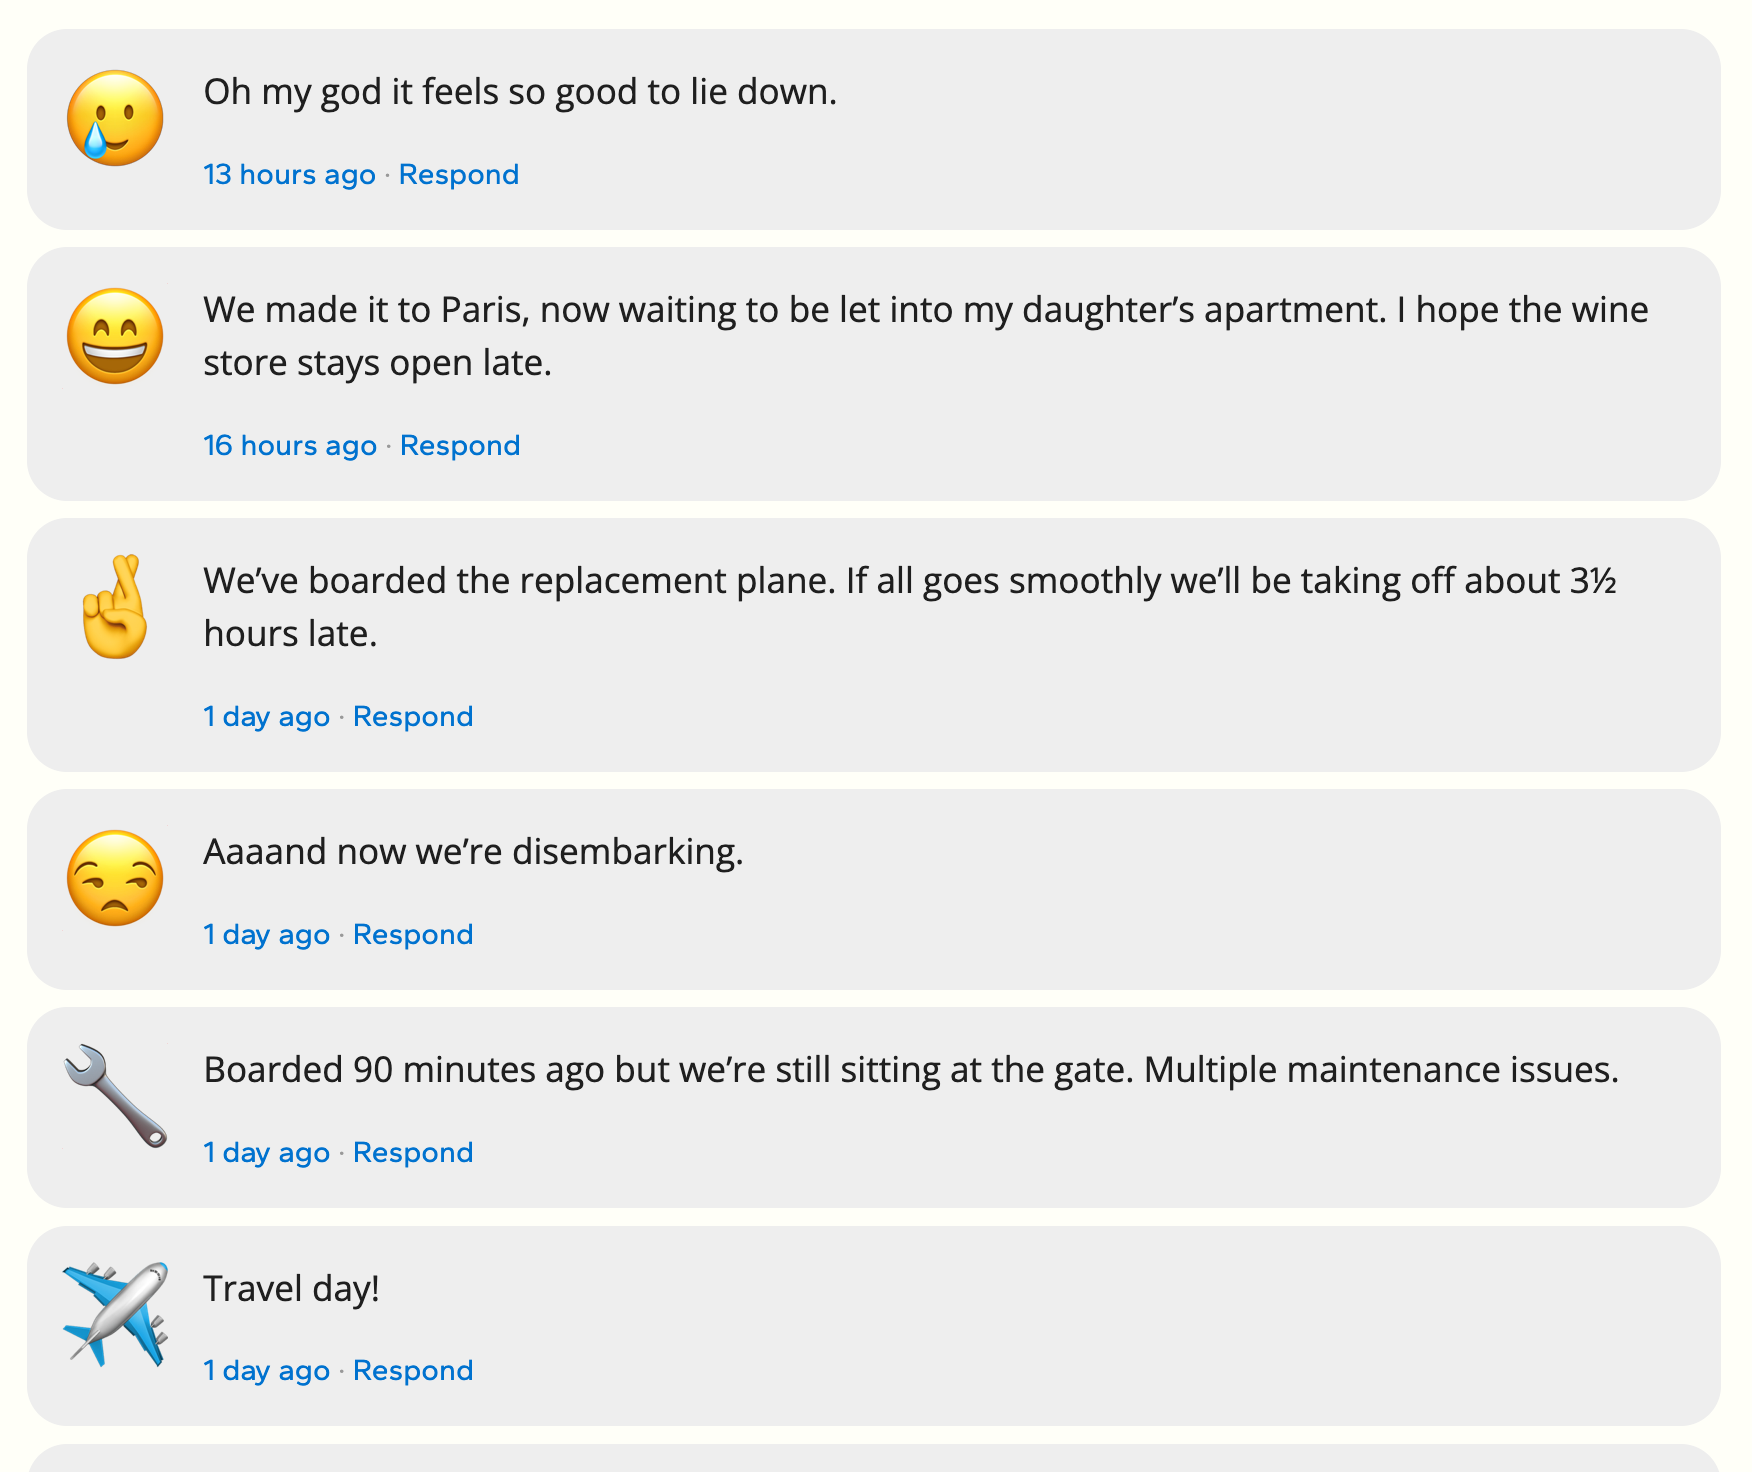Respond to the Travel day post
1752x1472 pixels.
(413, 1371)
